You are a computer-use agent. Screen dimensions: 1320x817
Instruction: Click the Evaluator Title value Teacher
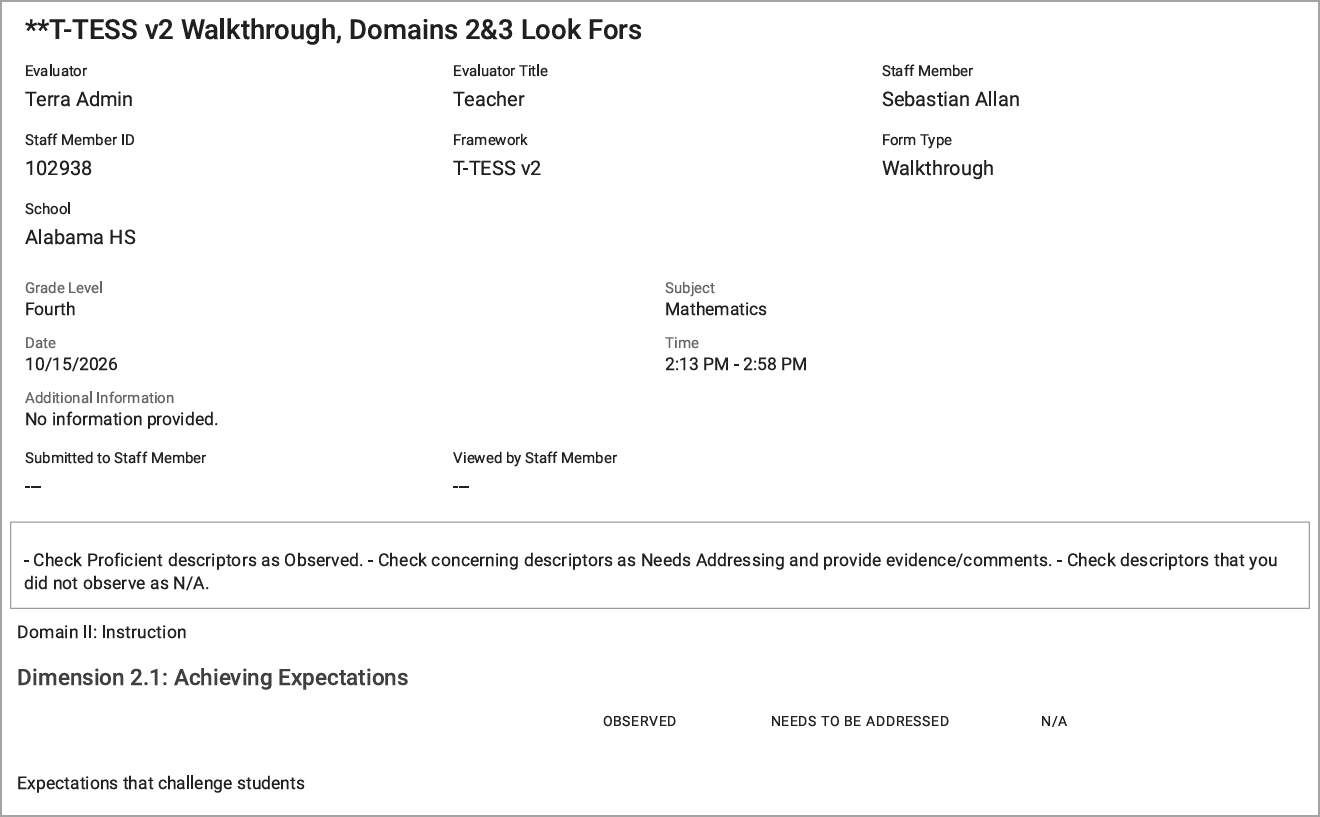pos(489,99)
